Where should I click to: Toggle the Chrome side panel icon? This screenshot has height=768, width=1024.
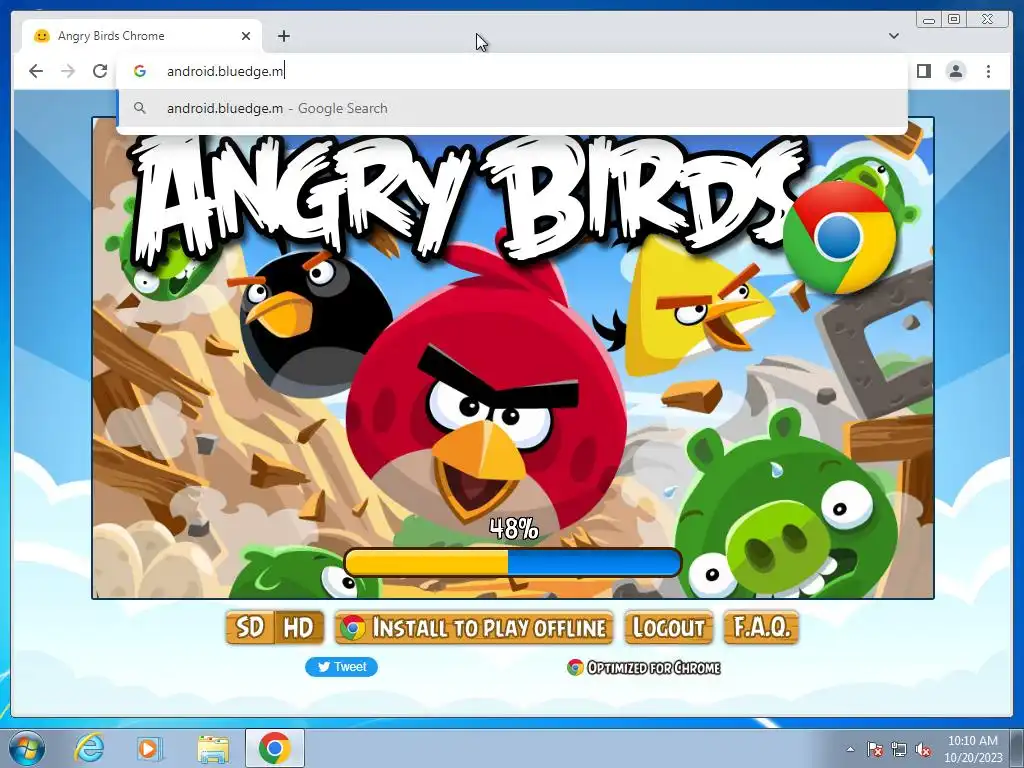(923, 71)
